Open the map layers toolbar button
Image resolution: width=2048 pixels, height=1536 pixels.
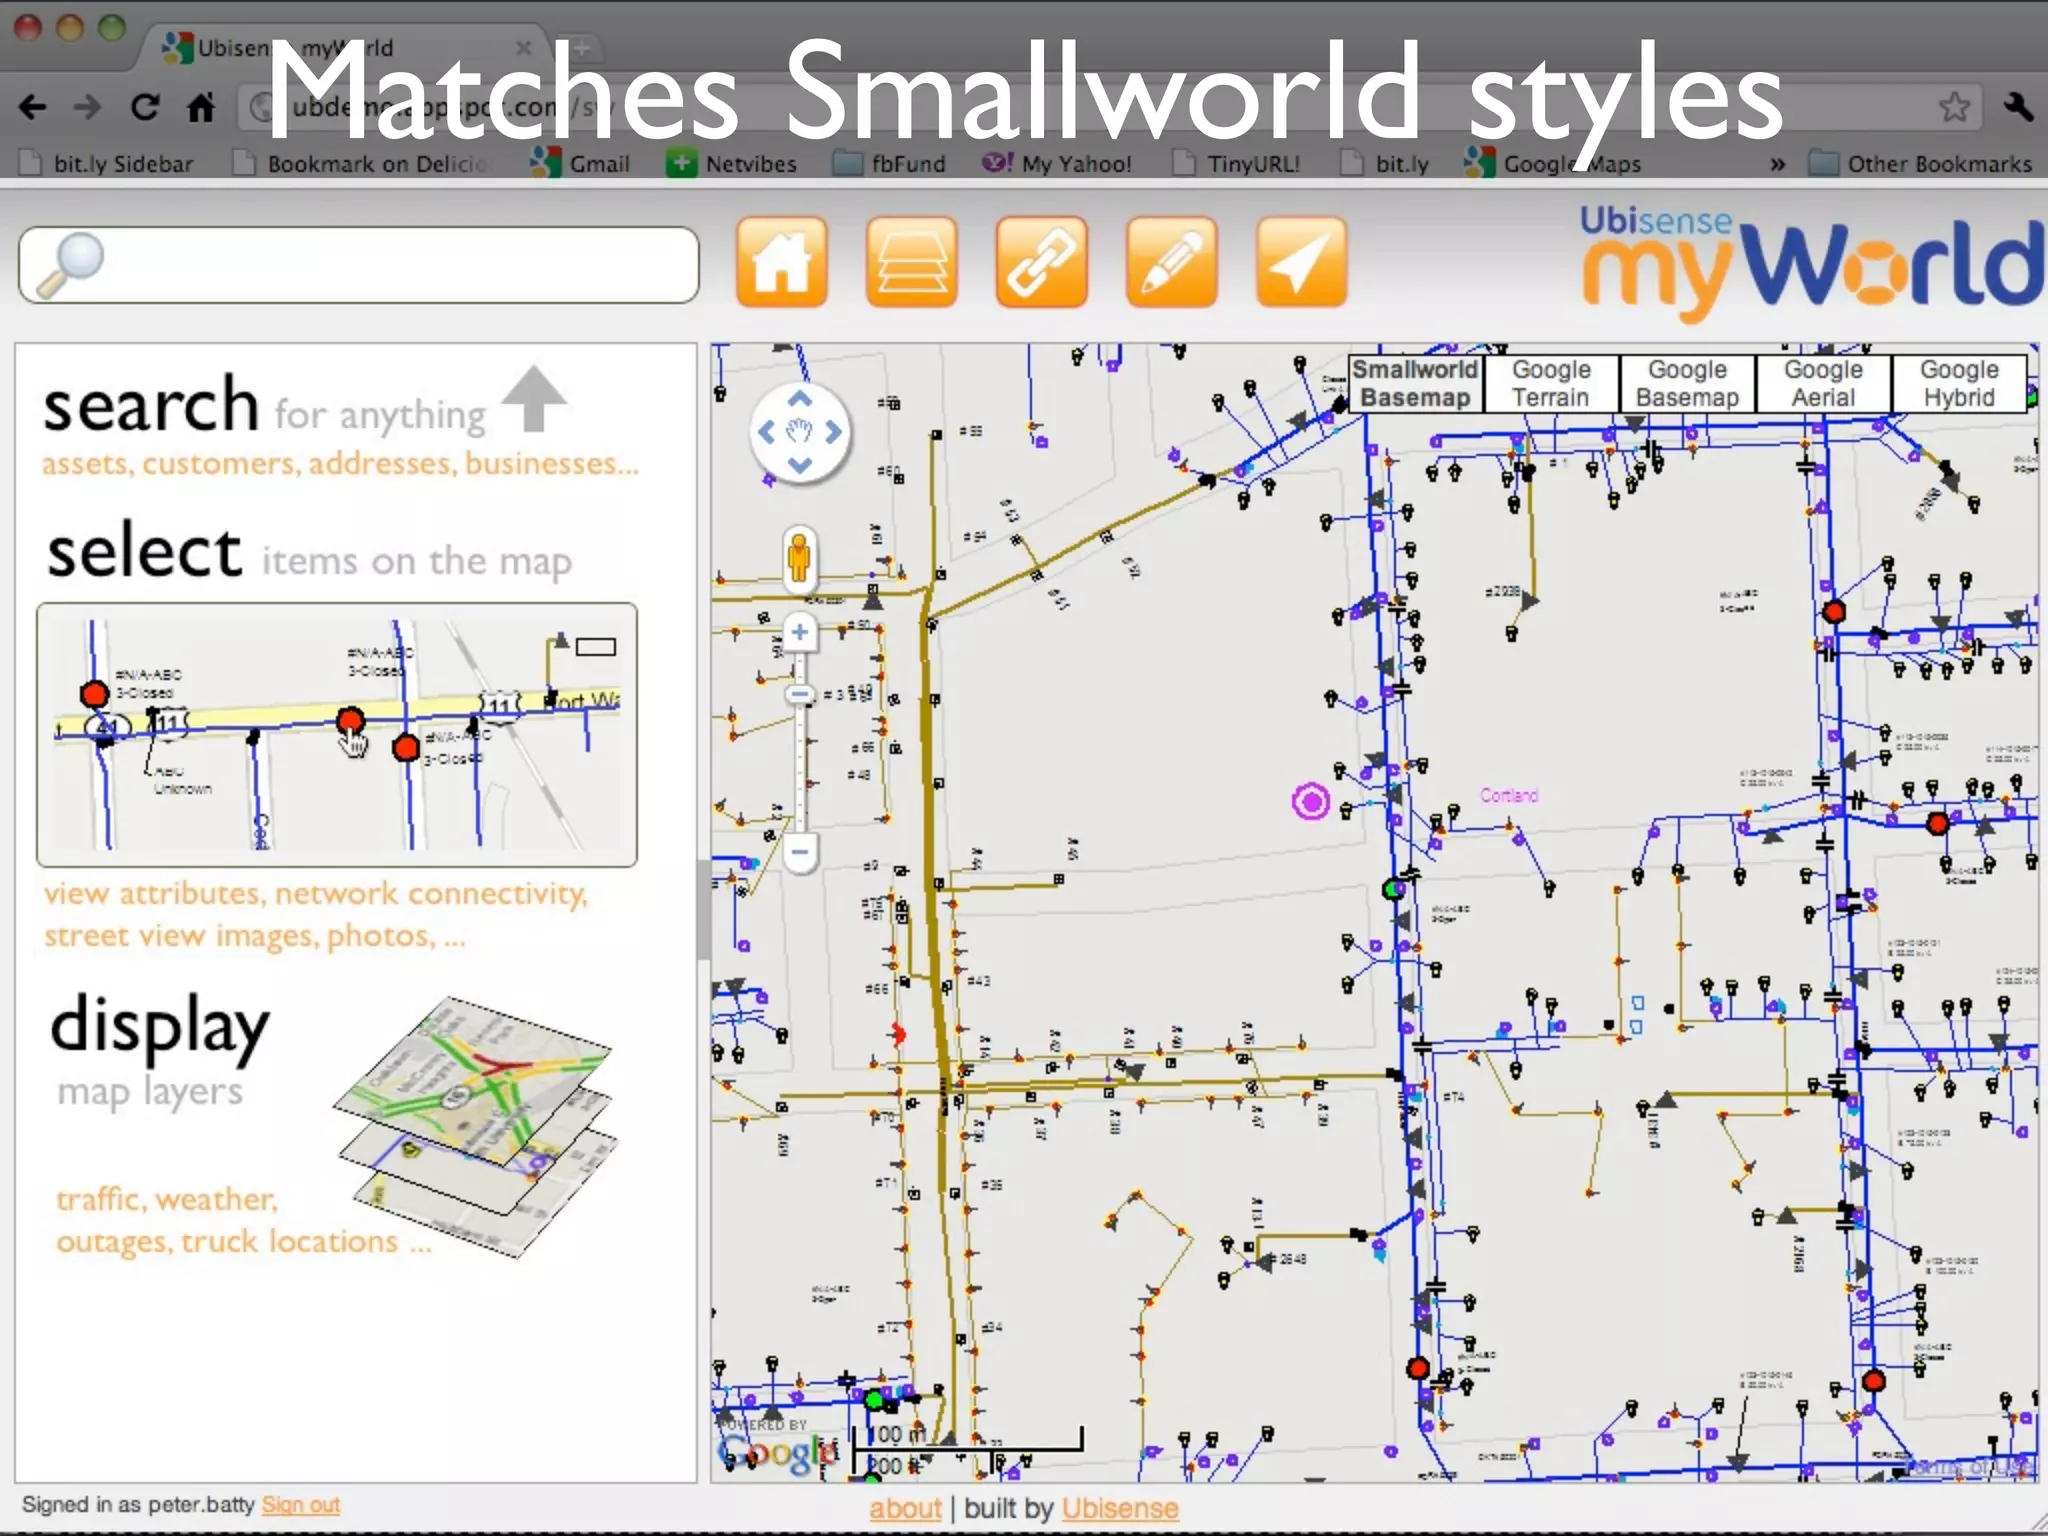(912, 262)
